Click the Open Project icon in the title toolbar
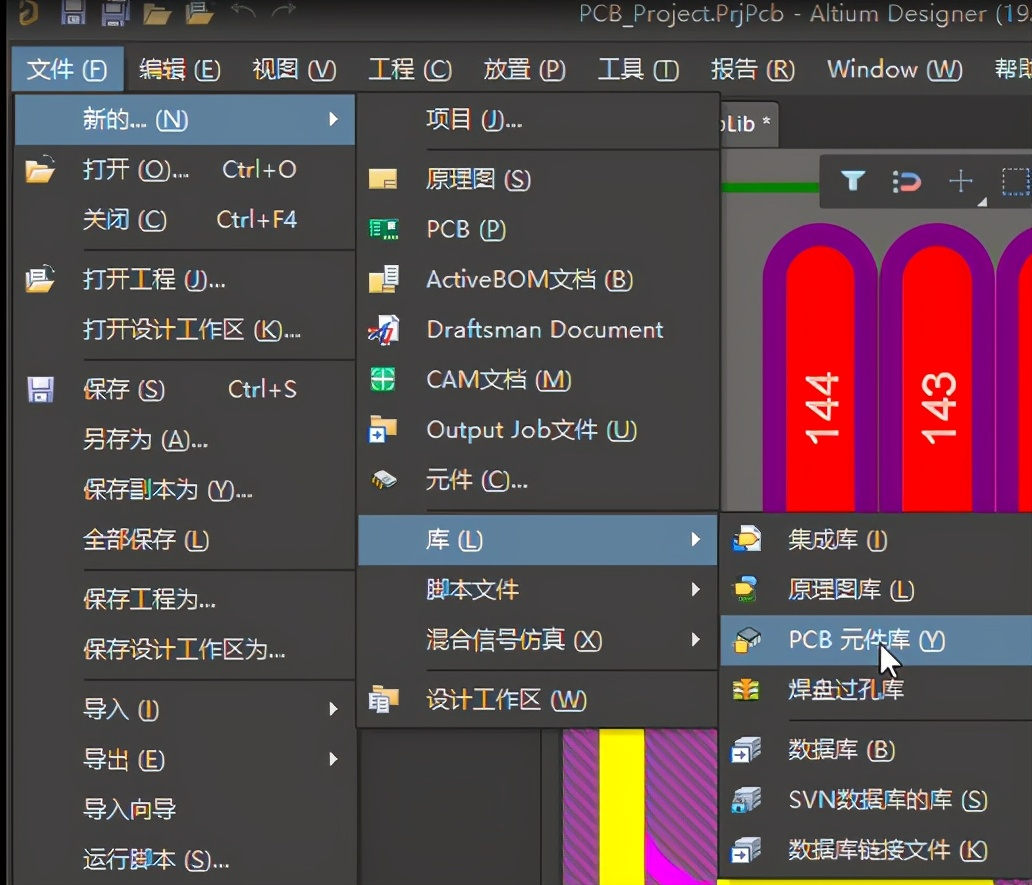This screenshot has width=1032, height=885. pyautogui.click(x=199, y=13)
